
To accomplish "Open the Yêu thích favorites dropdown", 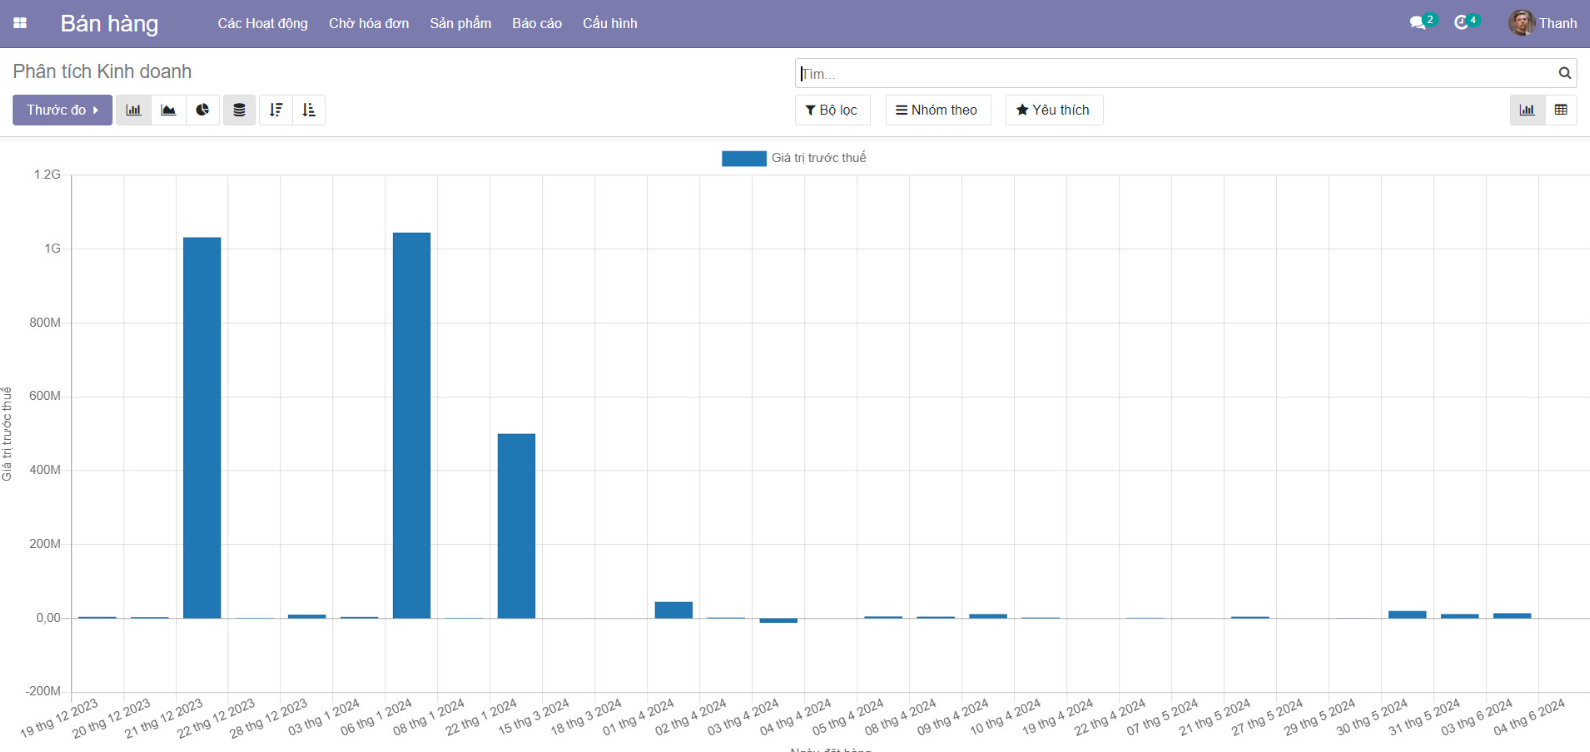I will click(1053, 110).
